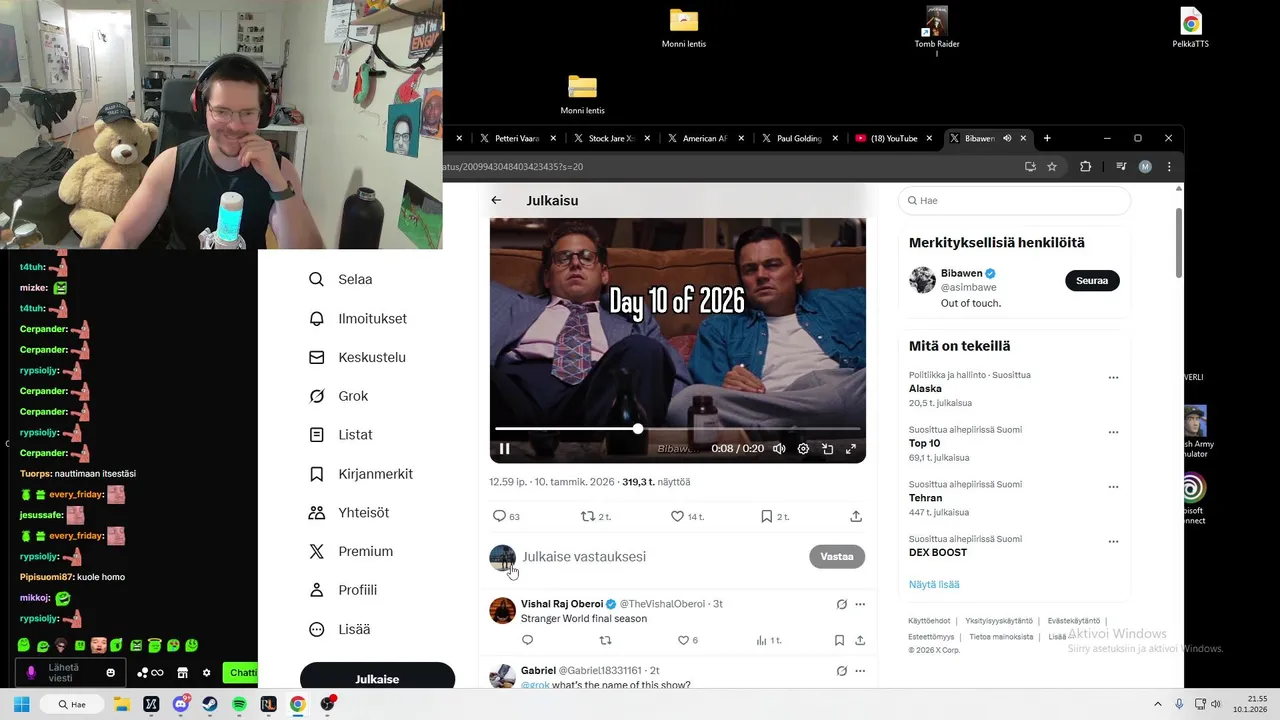The width and height of the screenshot is (1280, 720).
Task: Switch to the Paul Golding browser tab
Action: pos(798,138)
